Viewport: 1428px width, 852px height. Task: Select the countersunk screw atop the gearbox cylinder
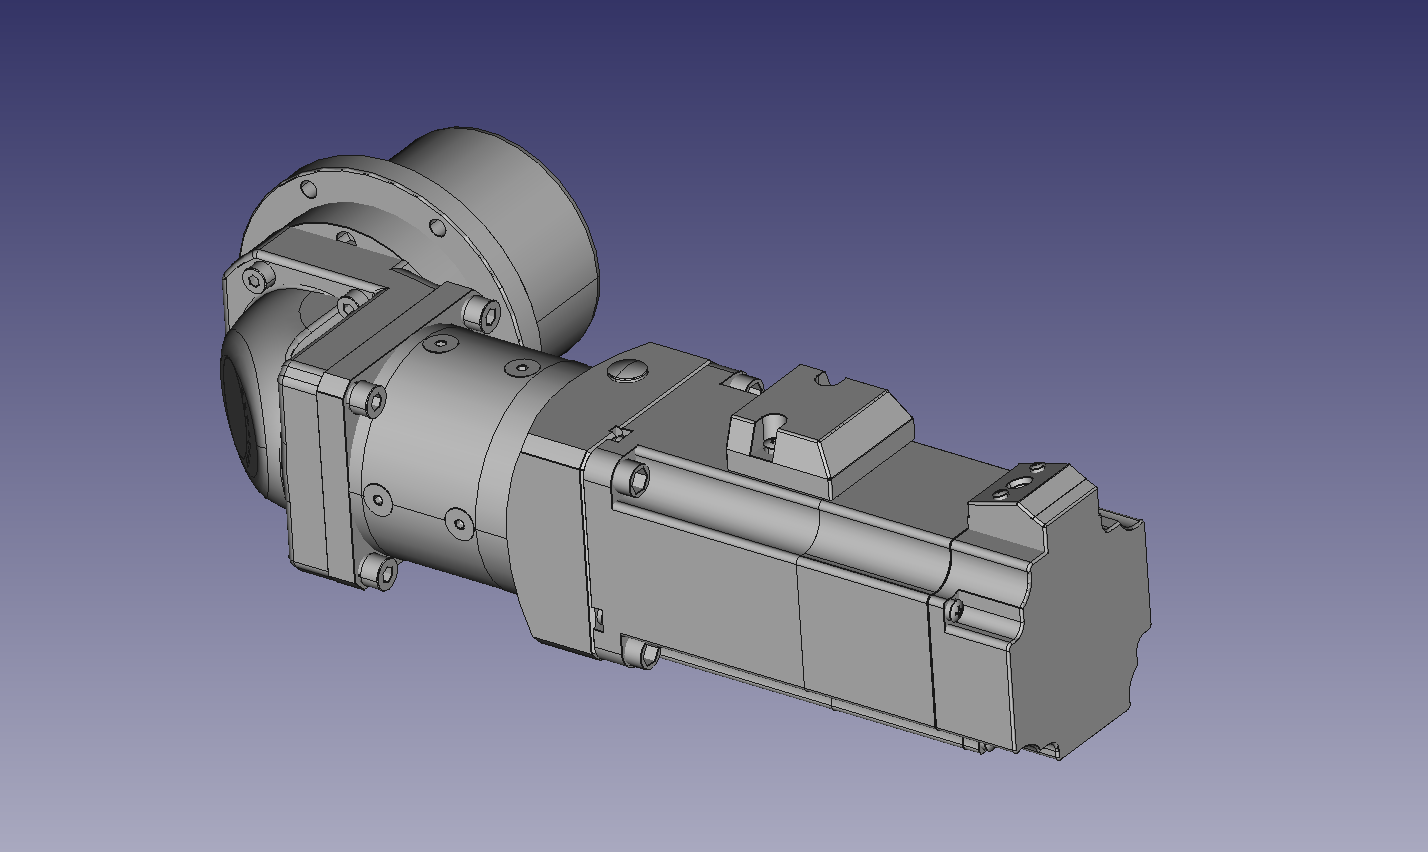[440, 344]
